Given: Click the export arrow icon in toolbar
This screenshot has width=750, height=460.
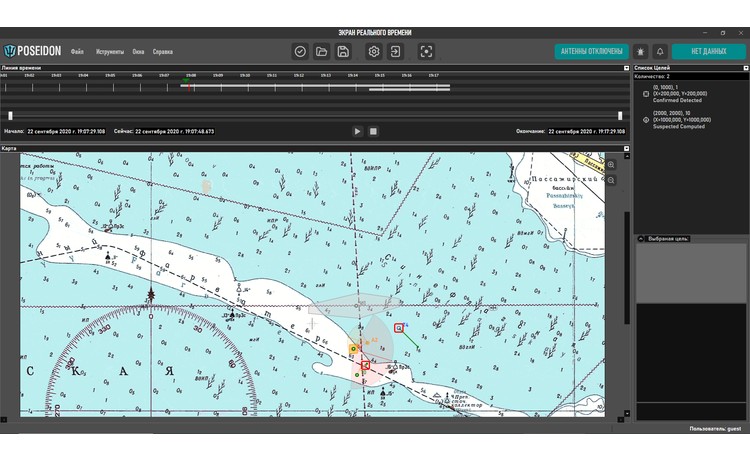Looking at the screenshot, I should click(395, 51).
